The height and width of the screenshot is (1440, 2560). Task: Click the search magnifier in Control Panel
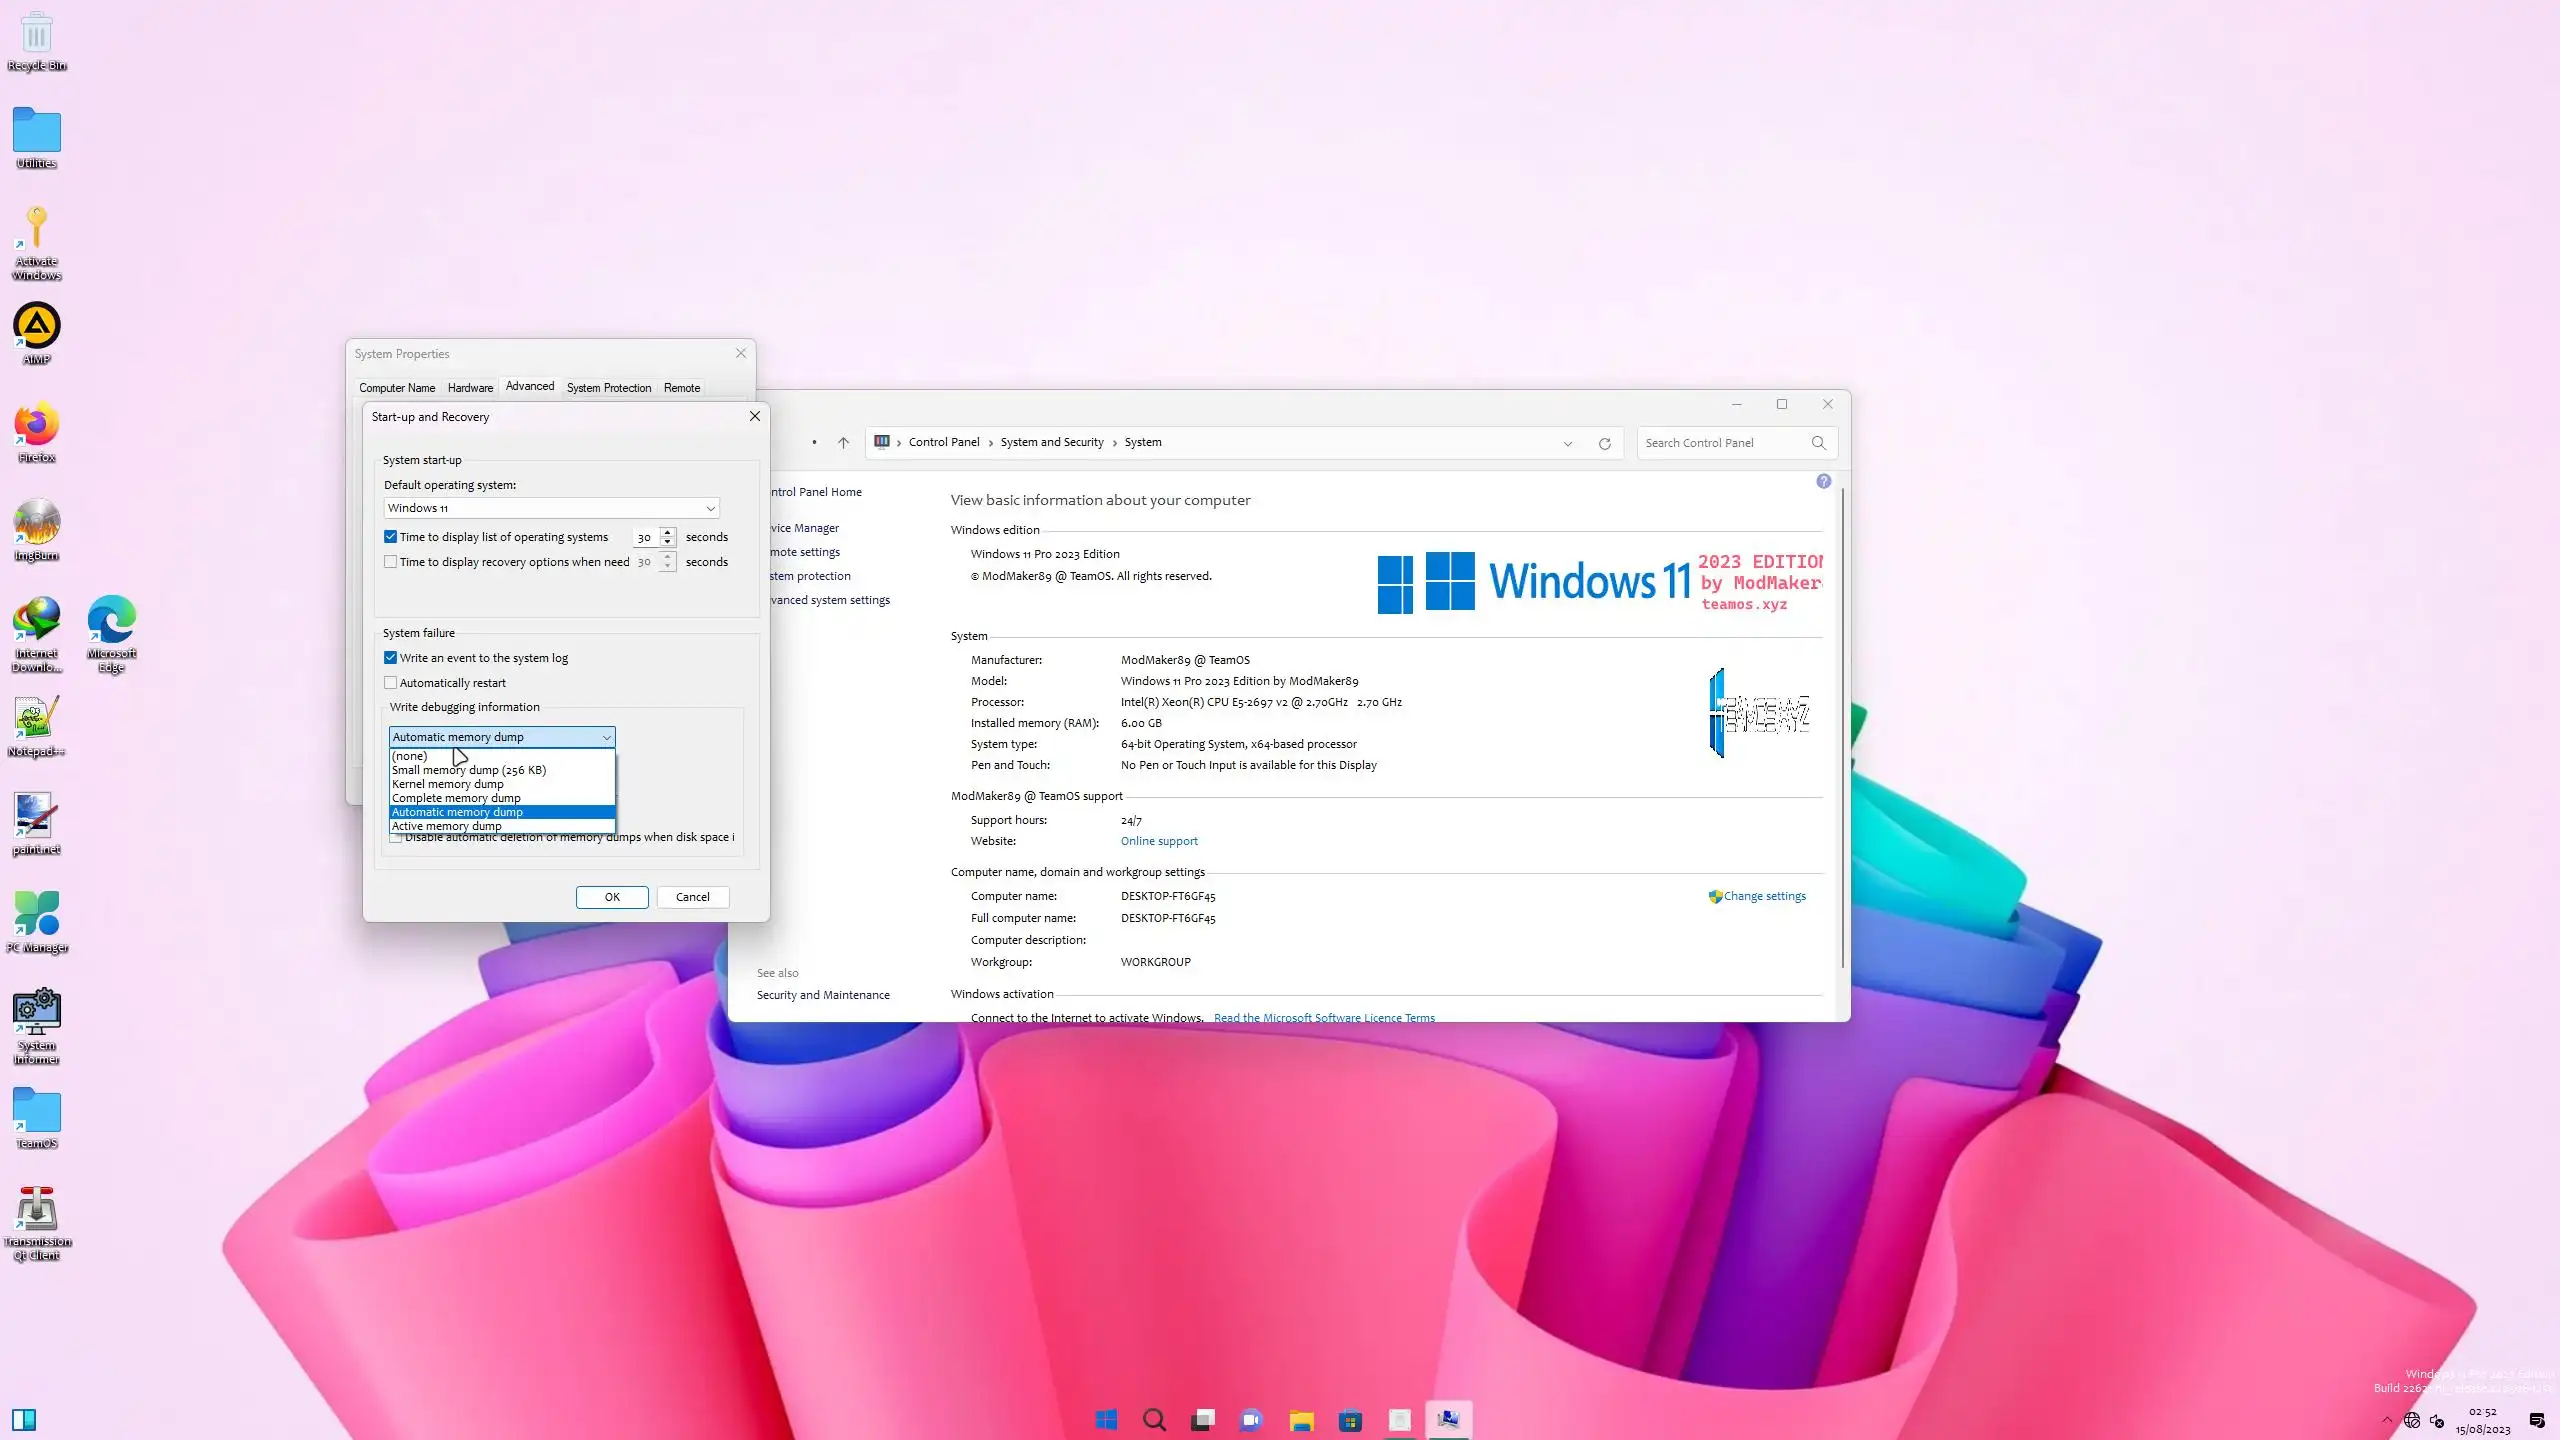[1818, 443]
